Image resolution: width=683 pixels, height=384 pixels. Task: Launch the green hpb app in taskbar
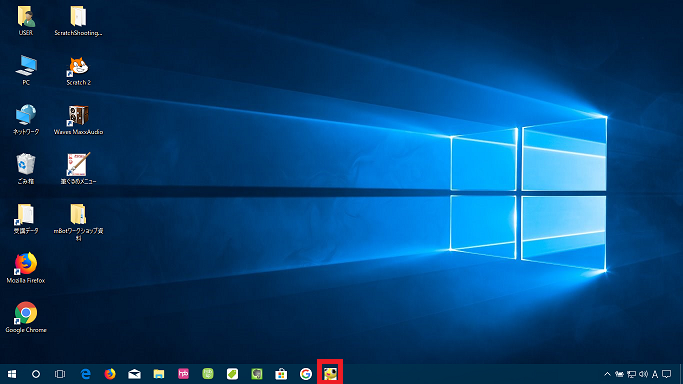click(208, 374)
